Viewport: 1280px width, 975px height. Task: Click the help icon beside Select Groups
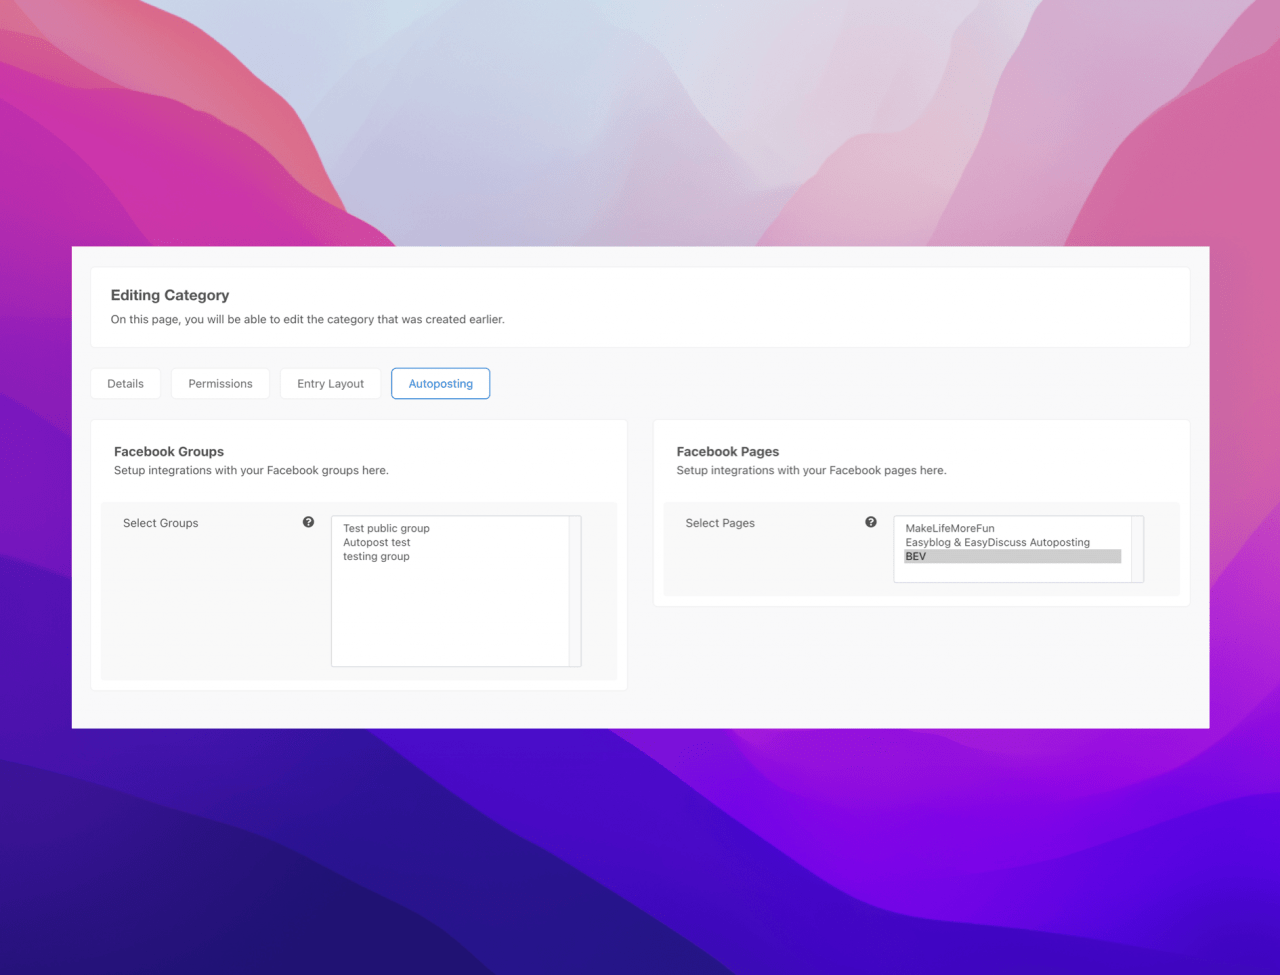tap(308, 522)
